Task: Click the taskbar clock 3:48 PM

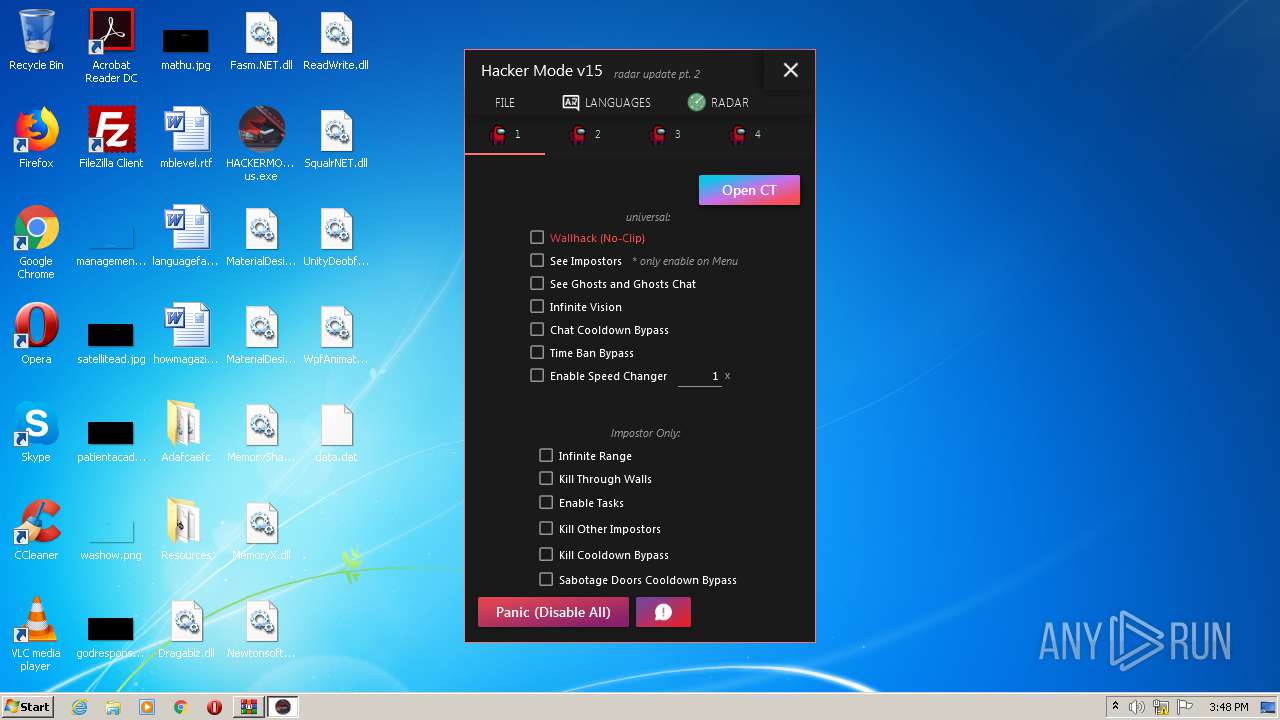Action: coord(1228,707)
